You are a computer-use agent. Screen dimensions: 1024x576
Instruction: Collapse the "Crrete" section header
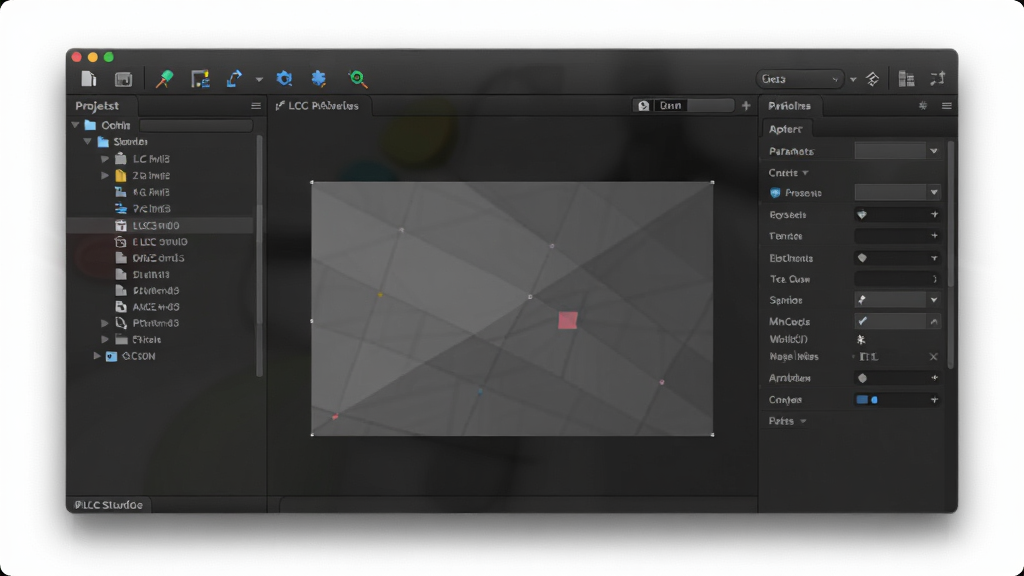(x=788, y=172)
